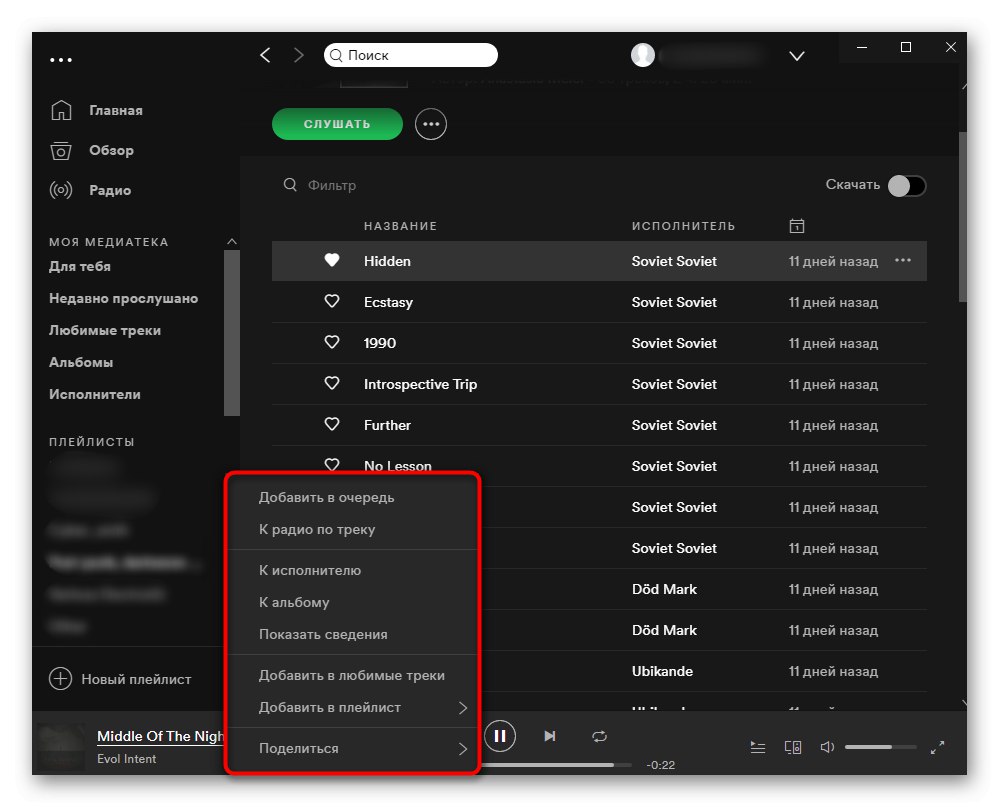Open more options for Hidden row
Image resolution: width=999 pixels, height=807 pixels.
click(903, 261)
